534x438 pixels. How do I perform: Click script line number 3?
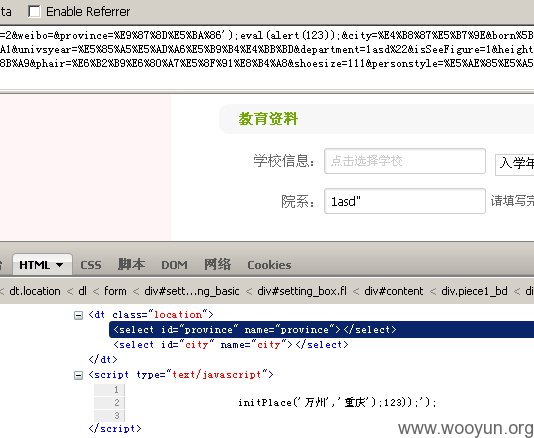tap(116, 416)
